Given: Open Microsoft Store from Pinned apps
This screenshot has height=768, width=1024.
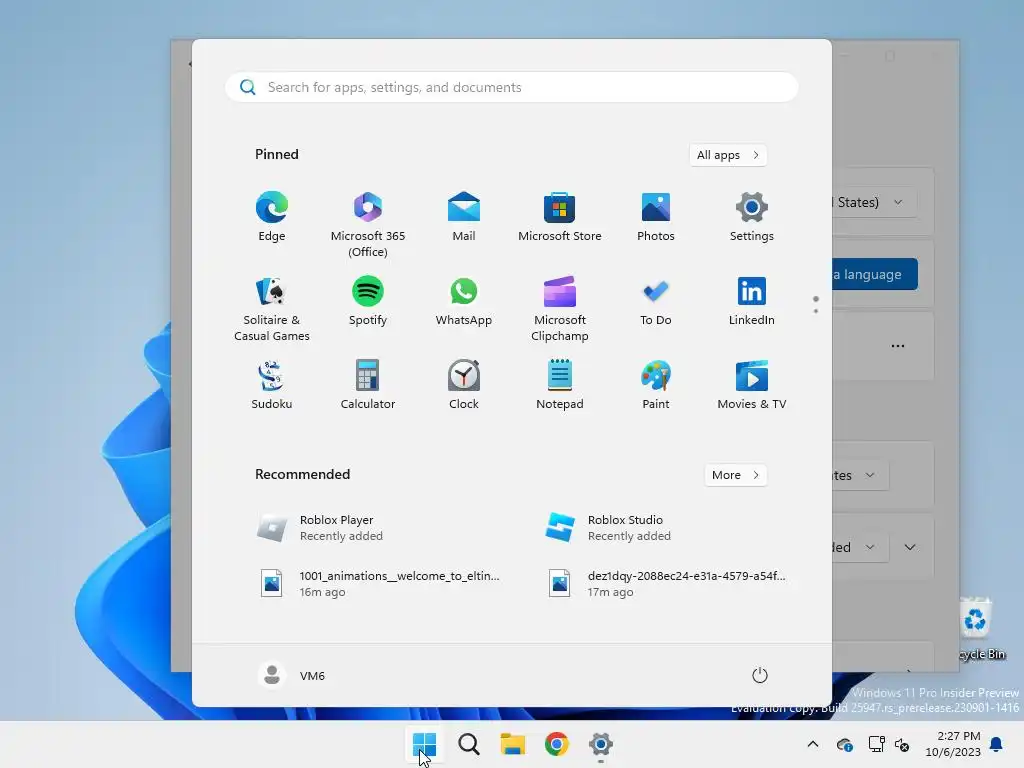Looking at the screenshot, I should pyautogui.click(x=560, y=217).
